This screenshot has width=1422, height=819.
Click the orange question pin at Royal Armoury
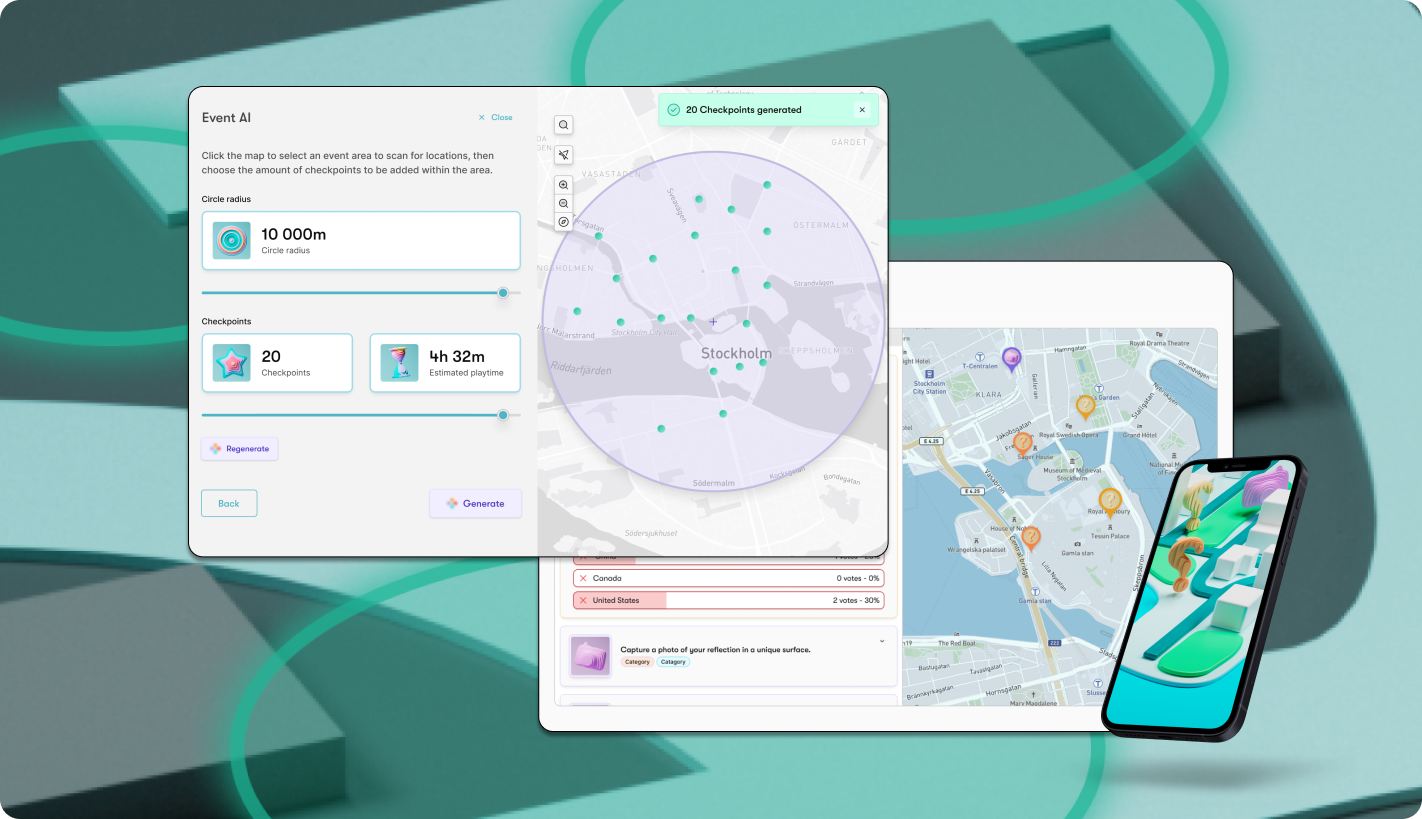(1110, 500)
